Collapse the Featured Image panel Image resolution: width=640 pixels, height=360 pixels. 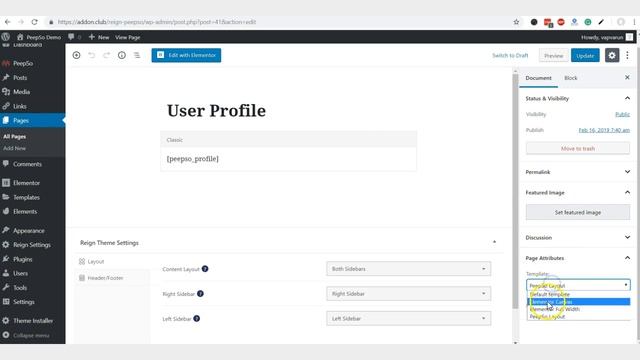pos(627,192)
